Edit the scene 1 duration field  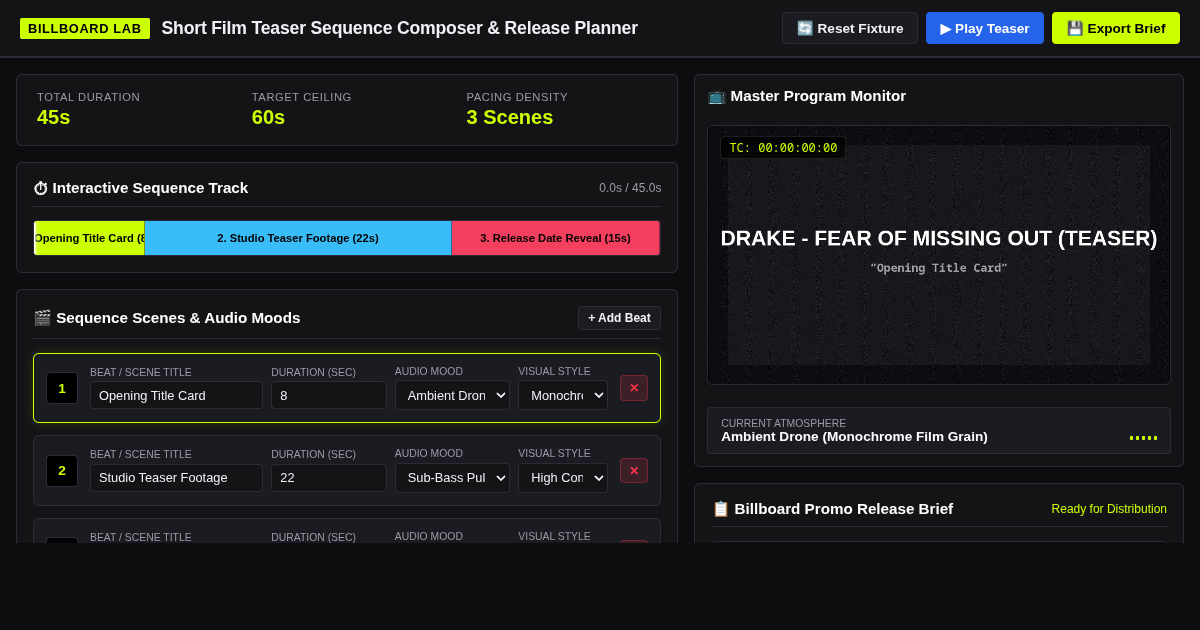point(329,395)
